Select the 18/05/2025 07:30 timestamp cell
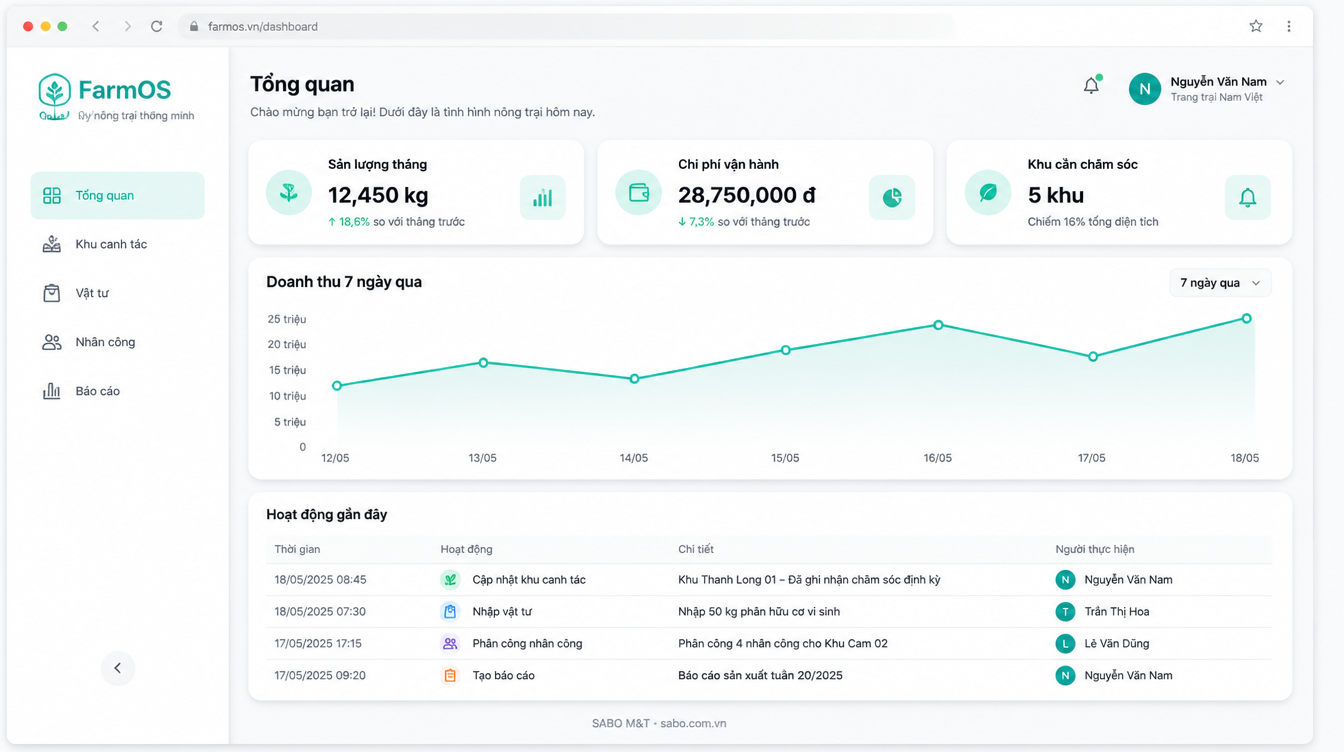Image resolution: width=1344 pixels, height=752 pixels. 320,612
